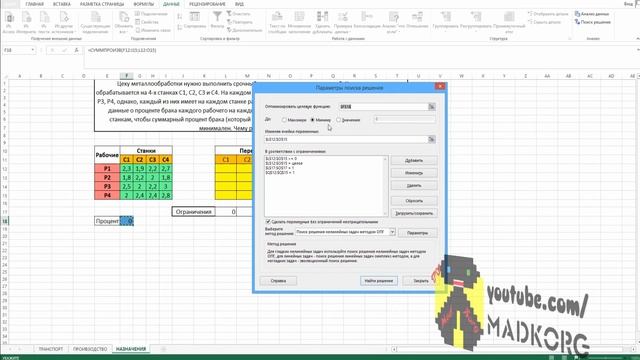Click the connection Properties ribbon item

coord(147,22)
